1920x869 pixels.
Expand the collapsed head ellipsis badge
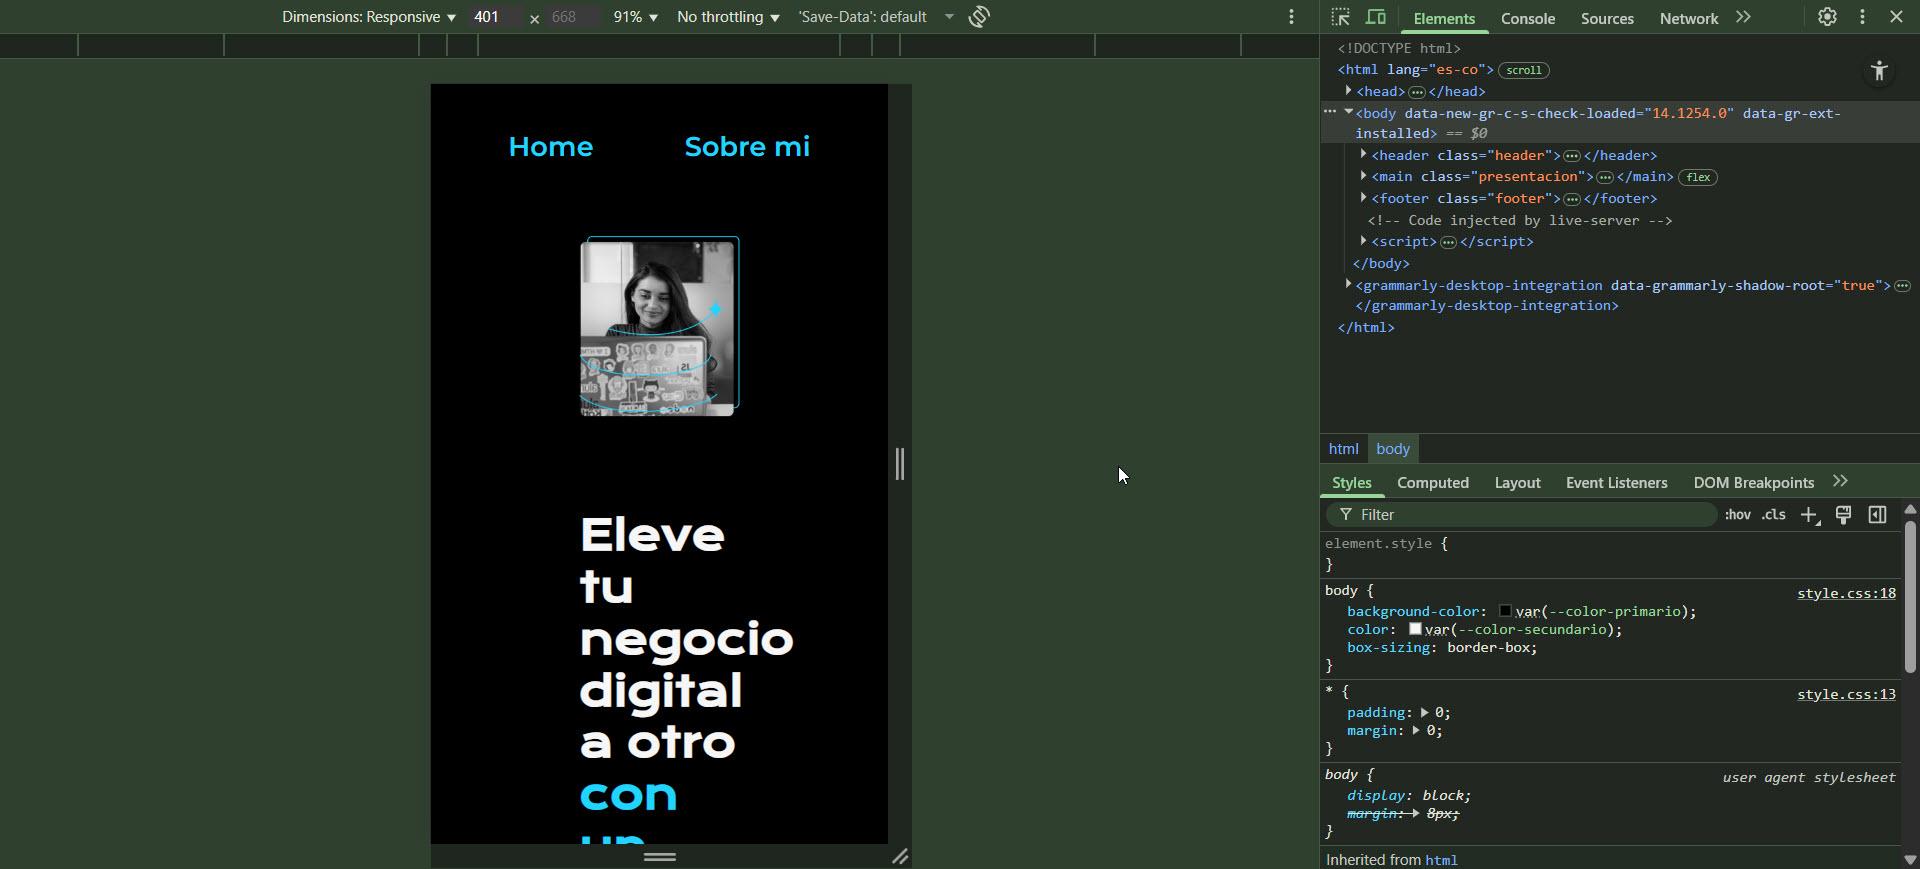[x=1416, y=91]
